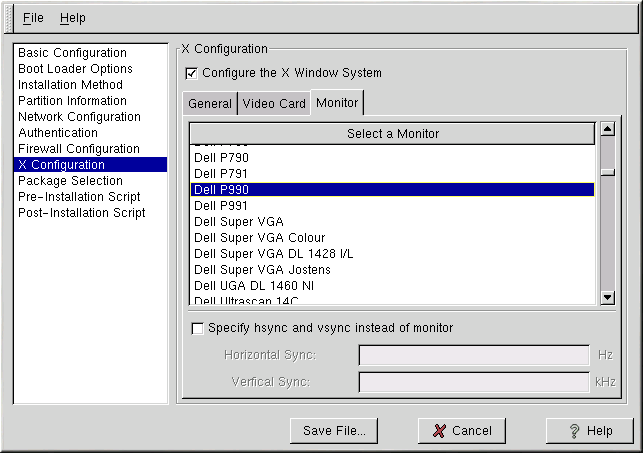Click the monitor list scroll up arrow
643x453 pixels.
607,130
